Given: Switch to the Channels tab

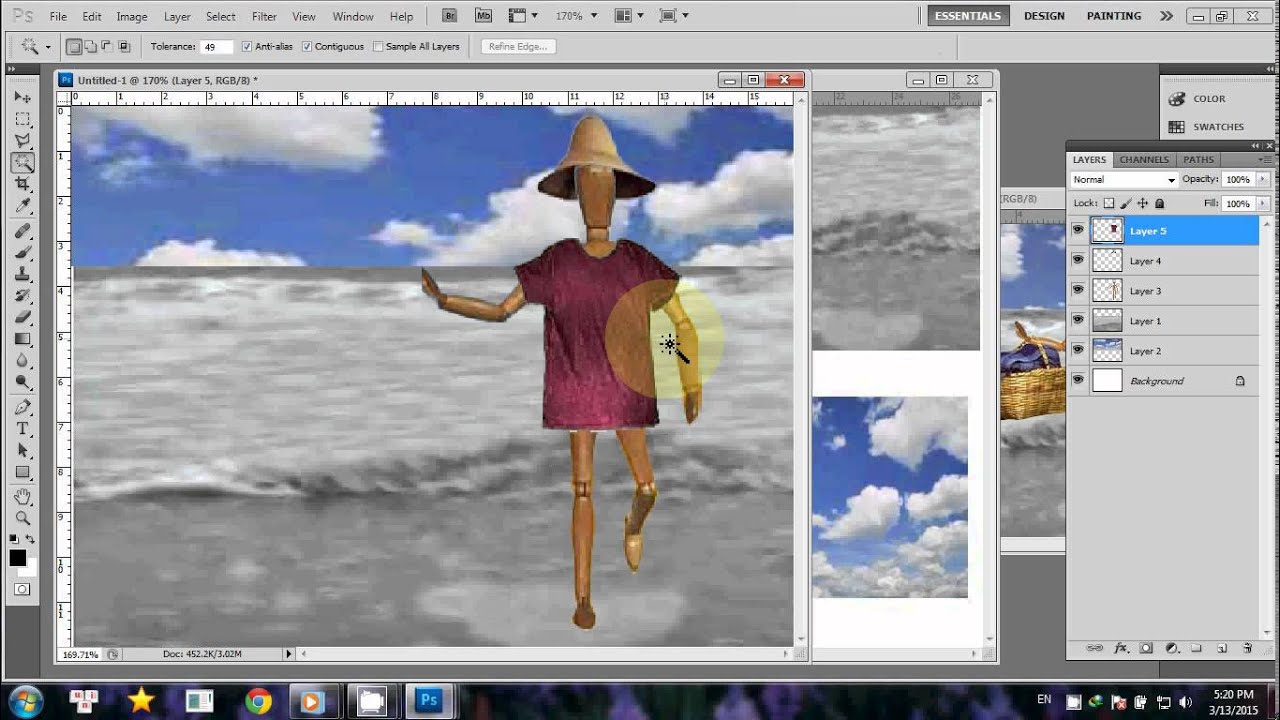Looking at the screenshot, I should pos(1144,160).
